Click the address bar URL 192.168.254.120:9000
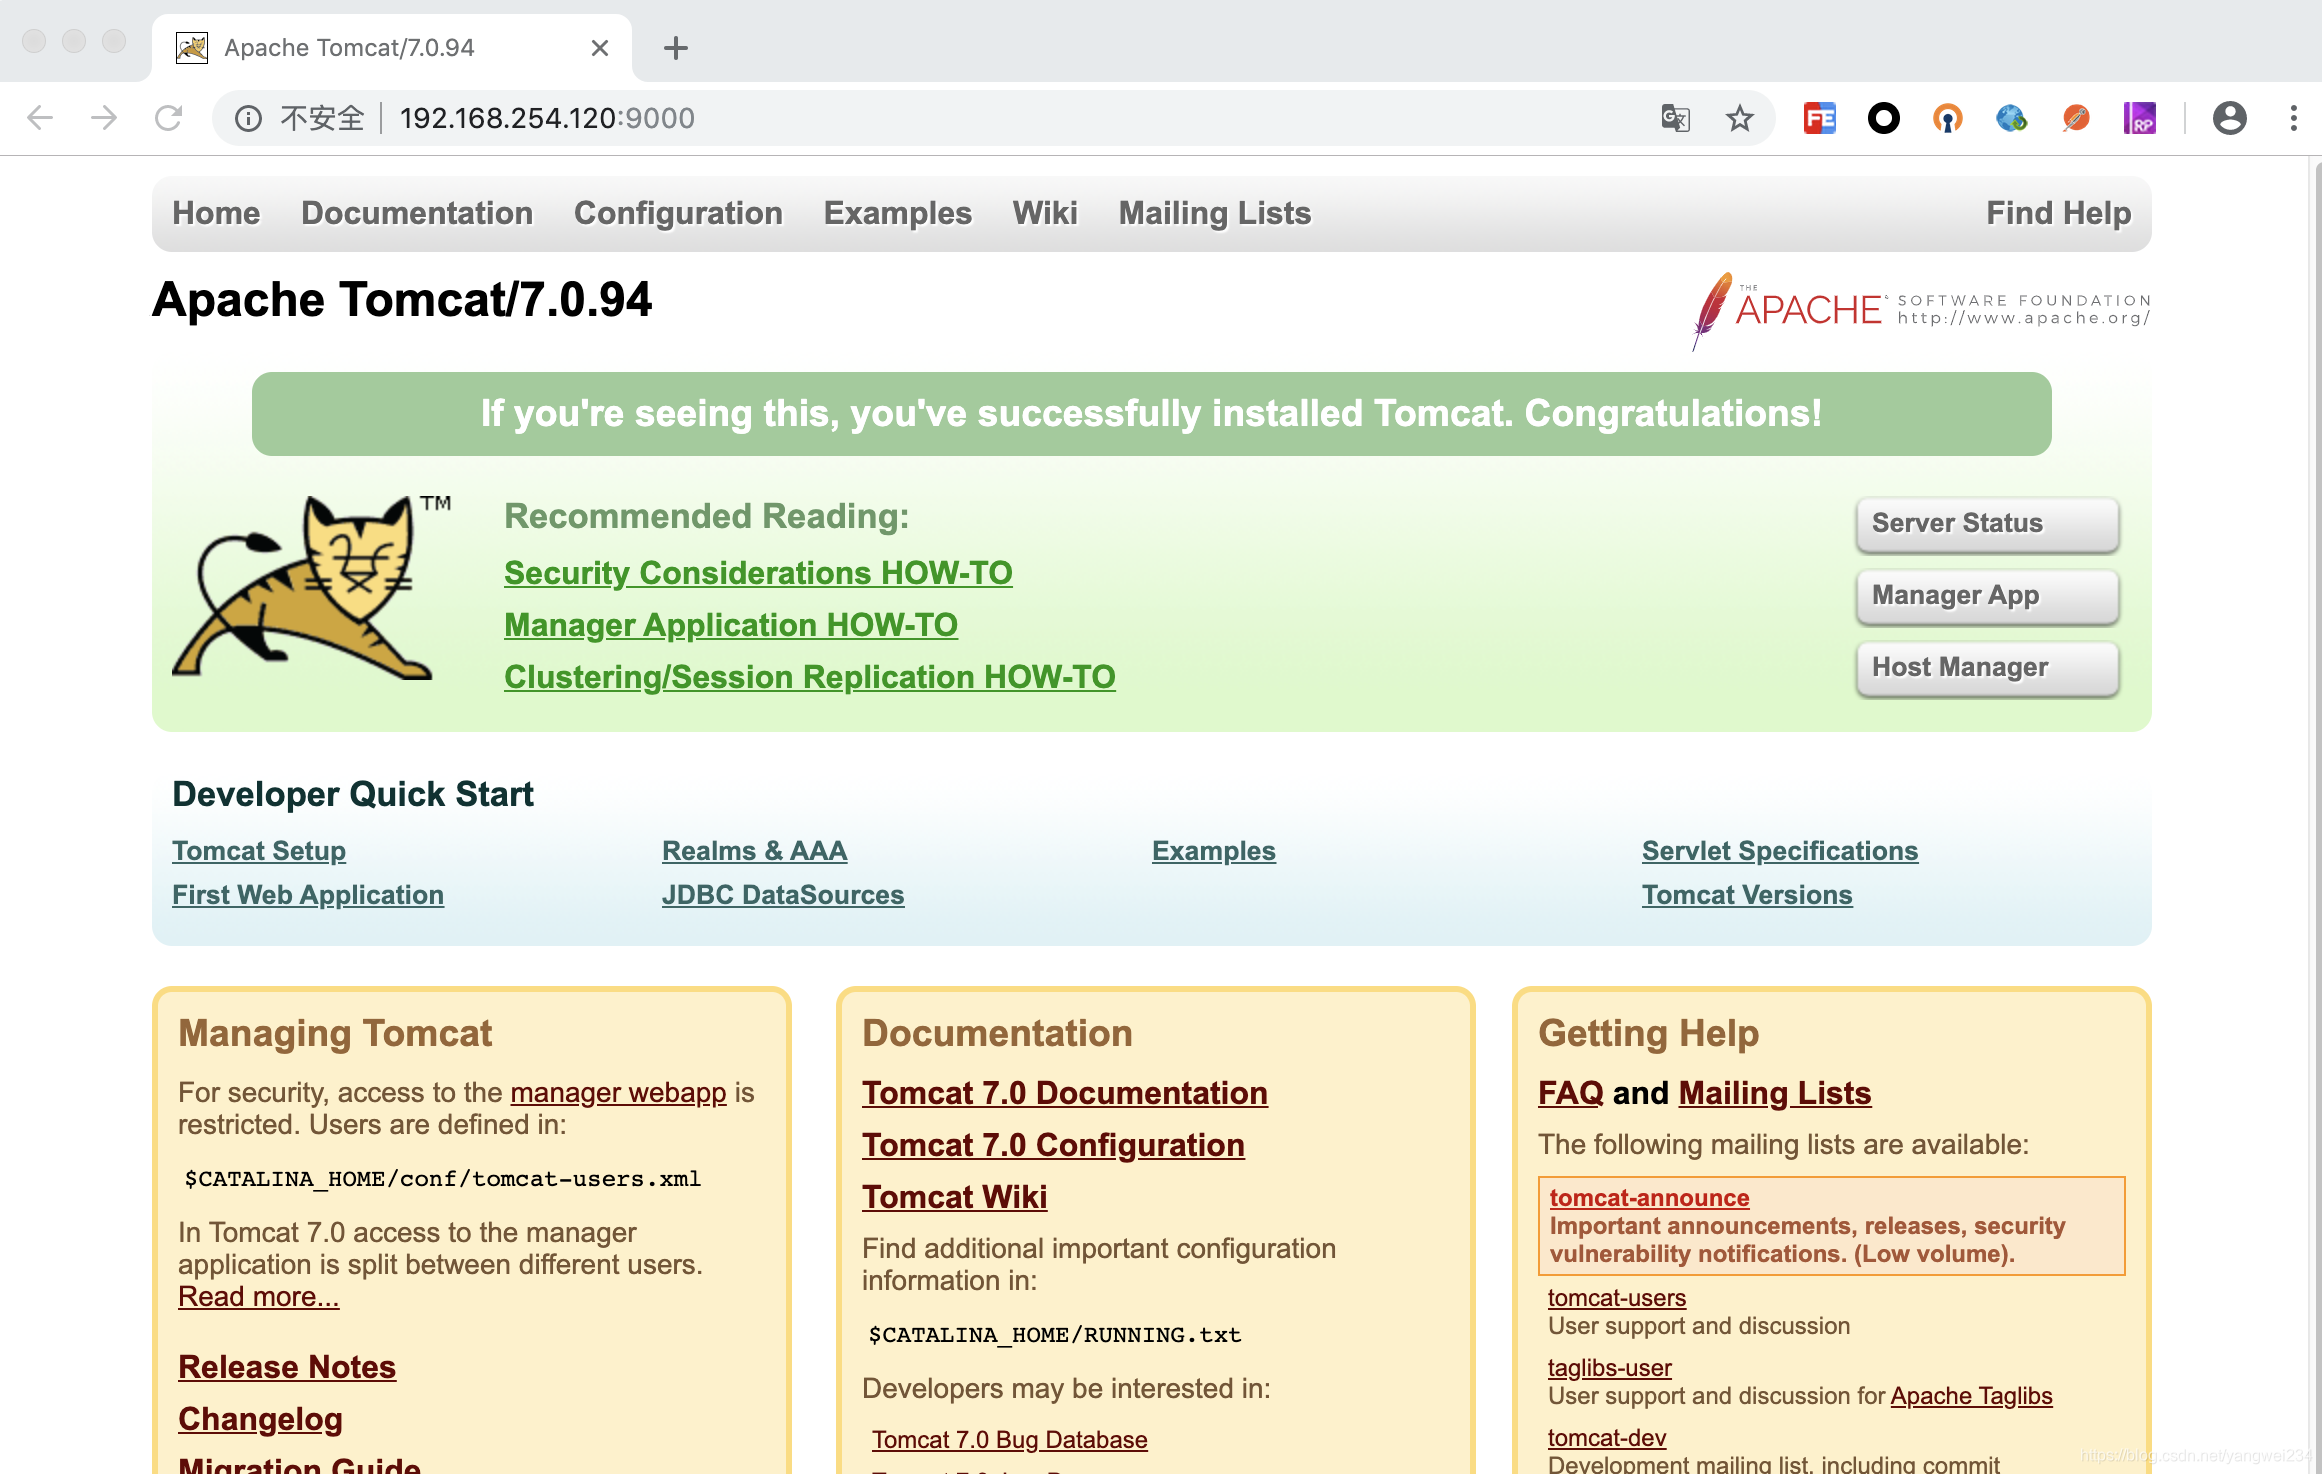 (547, 118)
